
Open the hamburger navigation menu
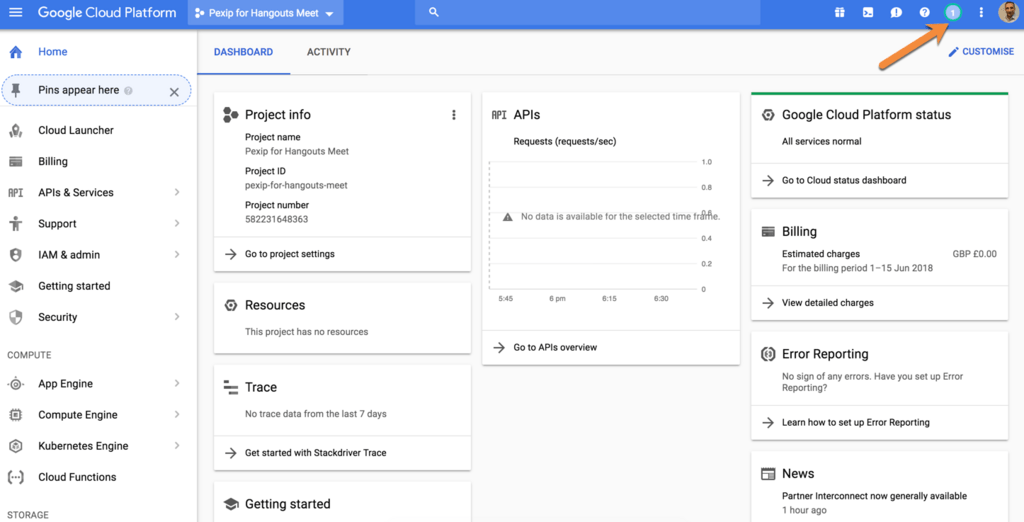(15, 12)
